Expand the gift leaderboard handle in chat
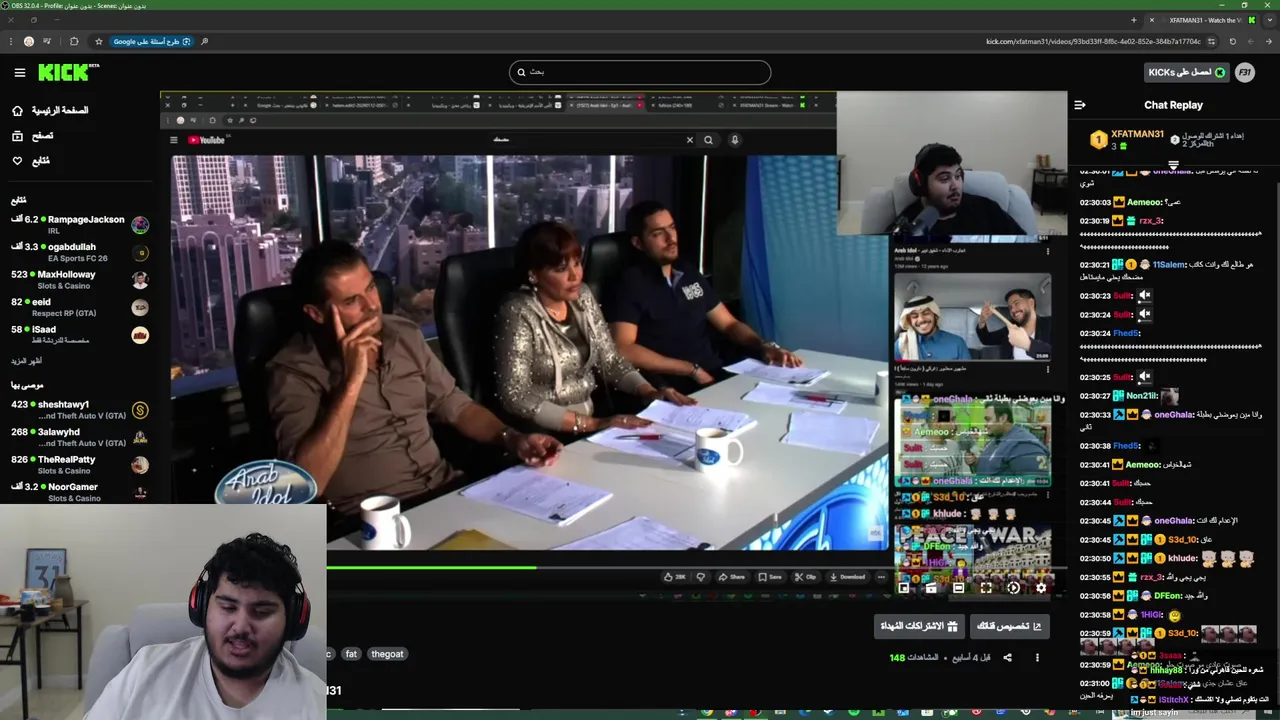The image size is (1280, 720). point(1173,165)
